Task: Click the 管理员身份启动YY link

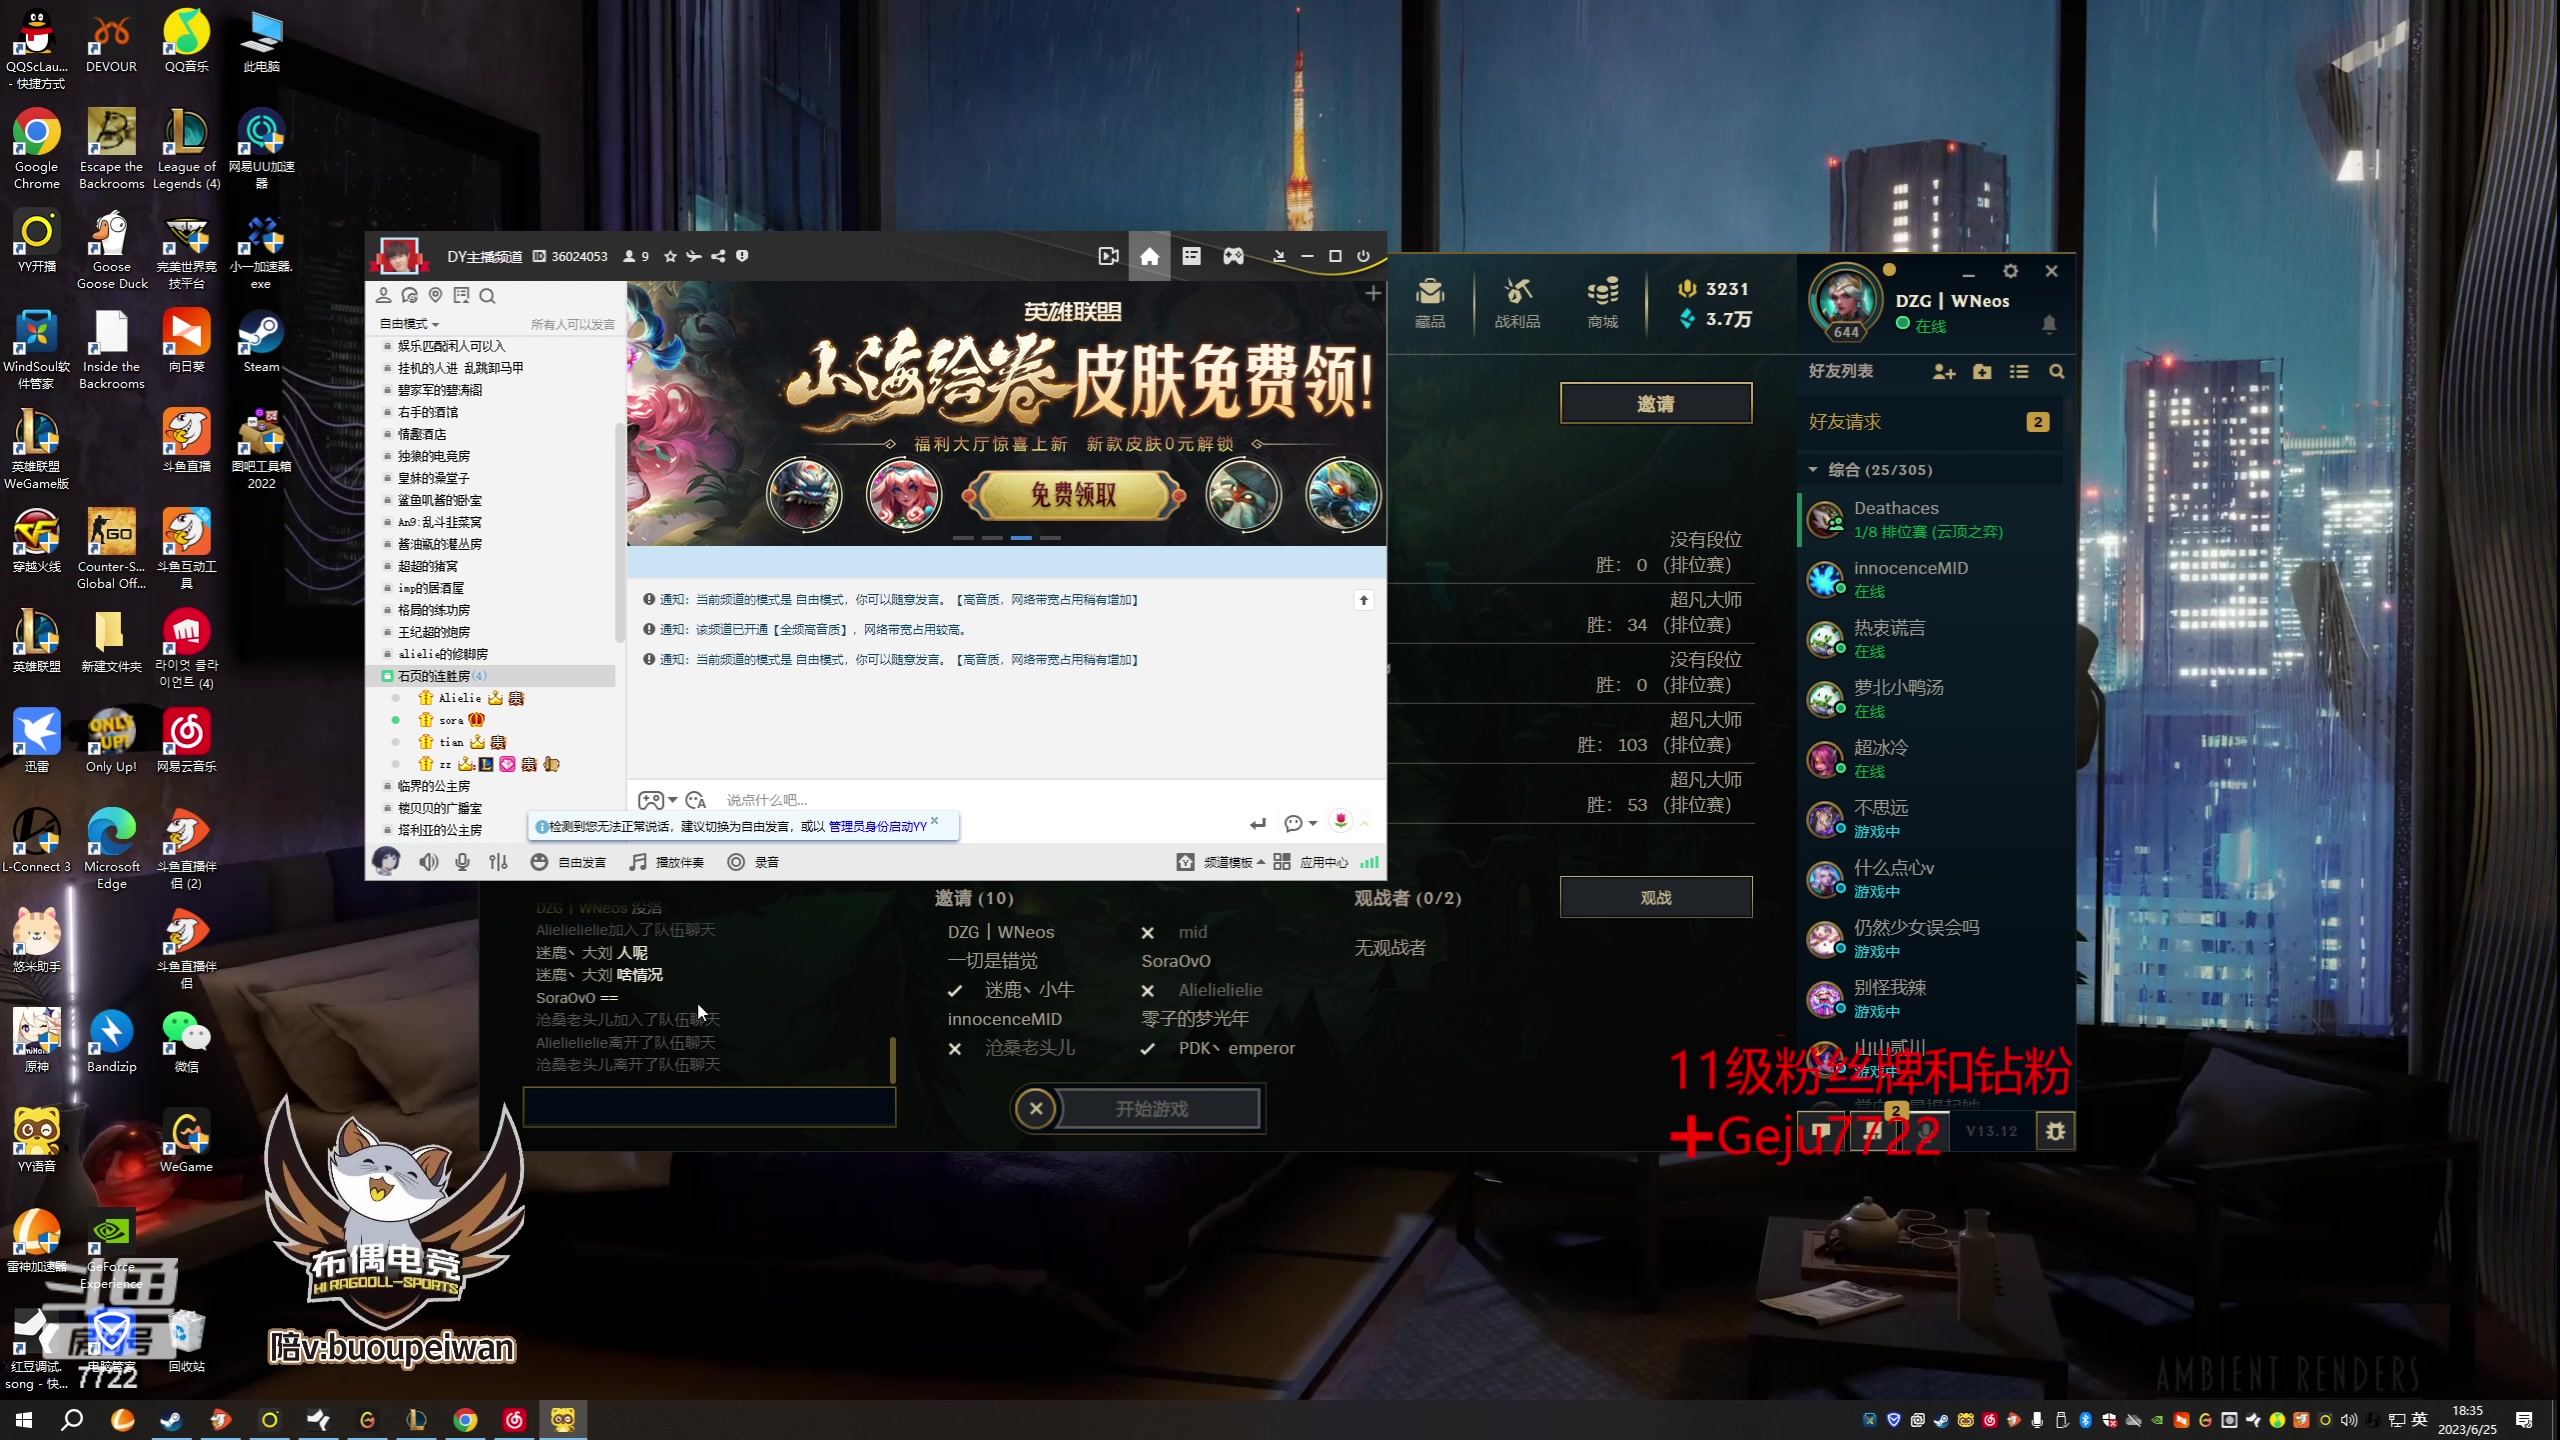Action: pos(877,826)
